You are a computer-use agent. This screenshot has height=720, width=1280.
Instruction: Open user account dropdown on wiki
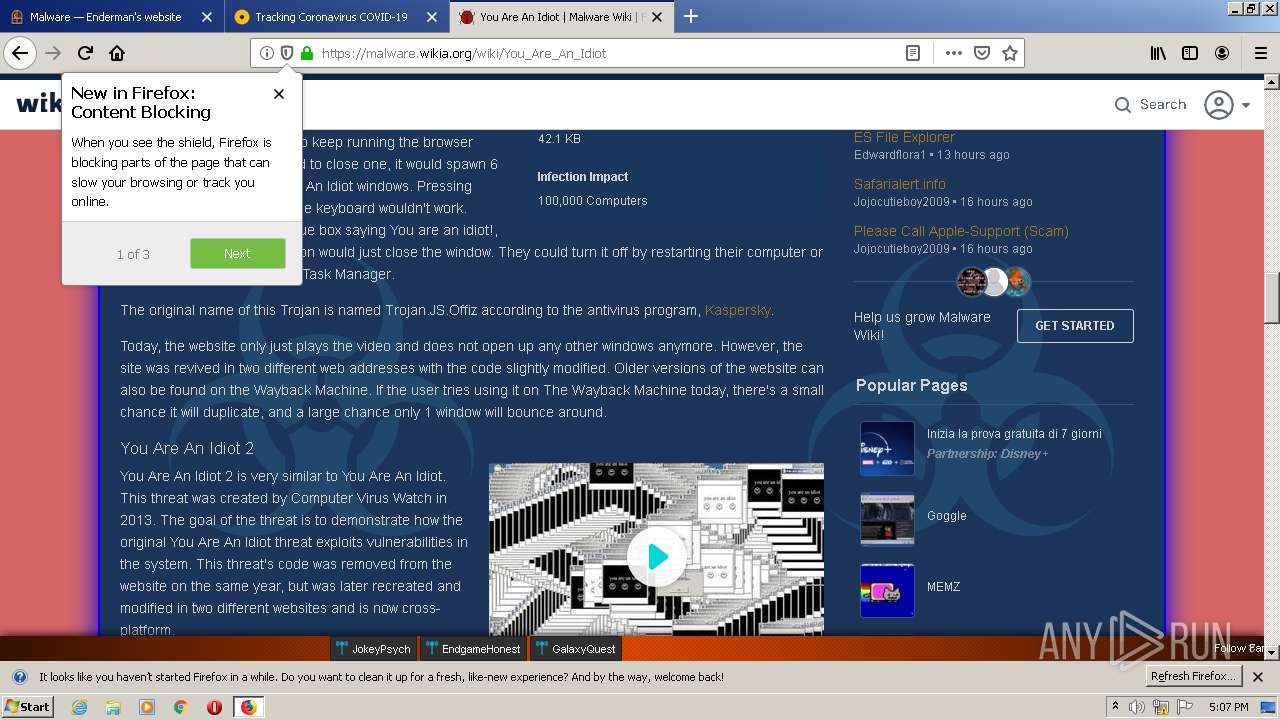[1227, 105]
